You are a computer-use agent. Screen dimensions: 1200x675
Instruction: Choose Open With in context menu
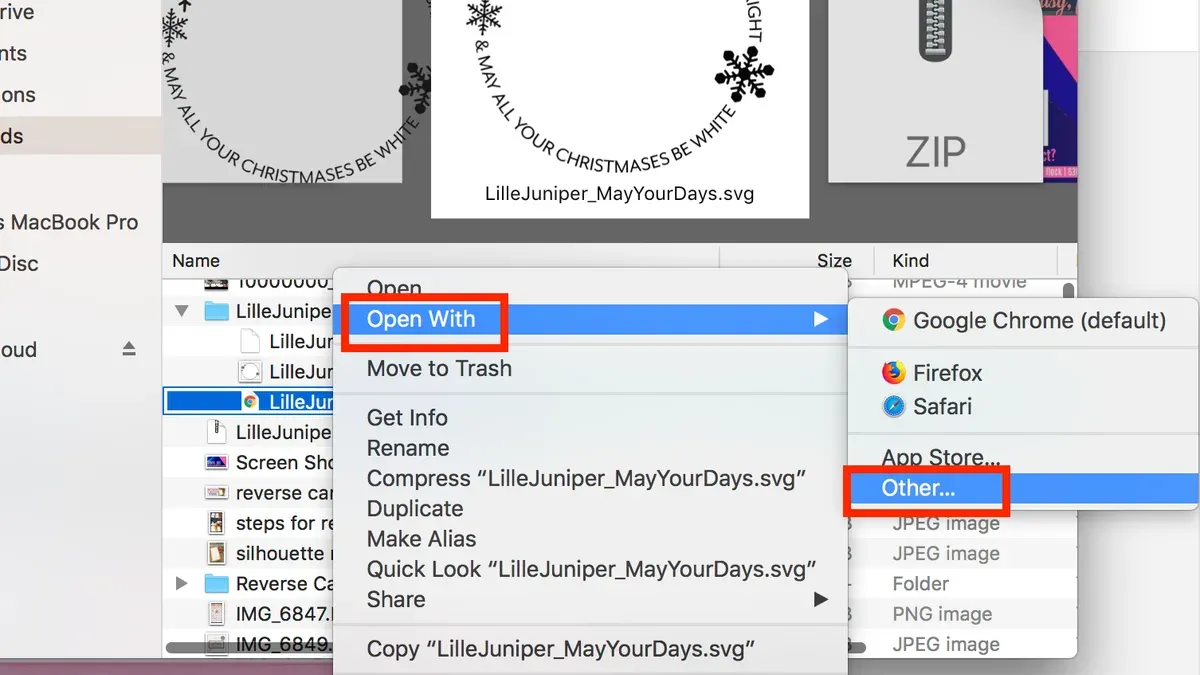point(590,319)
